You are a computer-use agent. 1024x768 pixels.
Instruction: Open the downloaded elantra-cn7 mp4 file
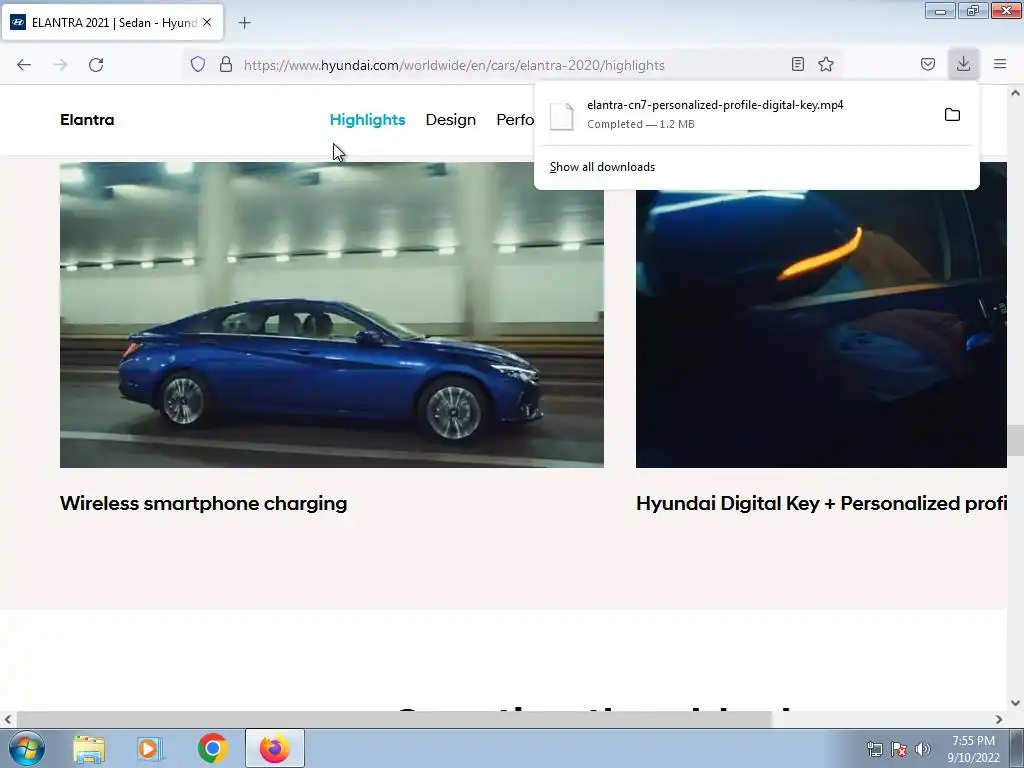[715, 114]
